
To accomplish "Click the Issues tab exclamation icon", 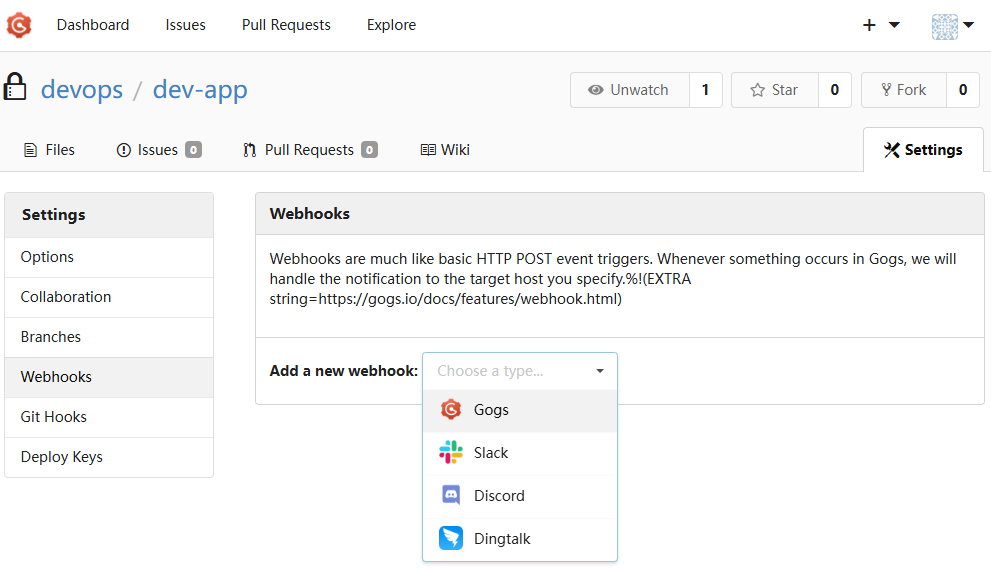I will (x=123, y=150).
